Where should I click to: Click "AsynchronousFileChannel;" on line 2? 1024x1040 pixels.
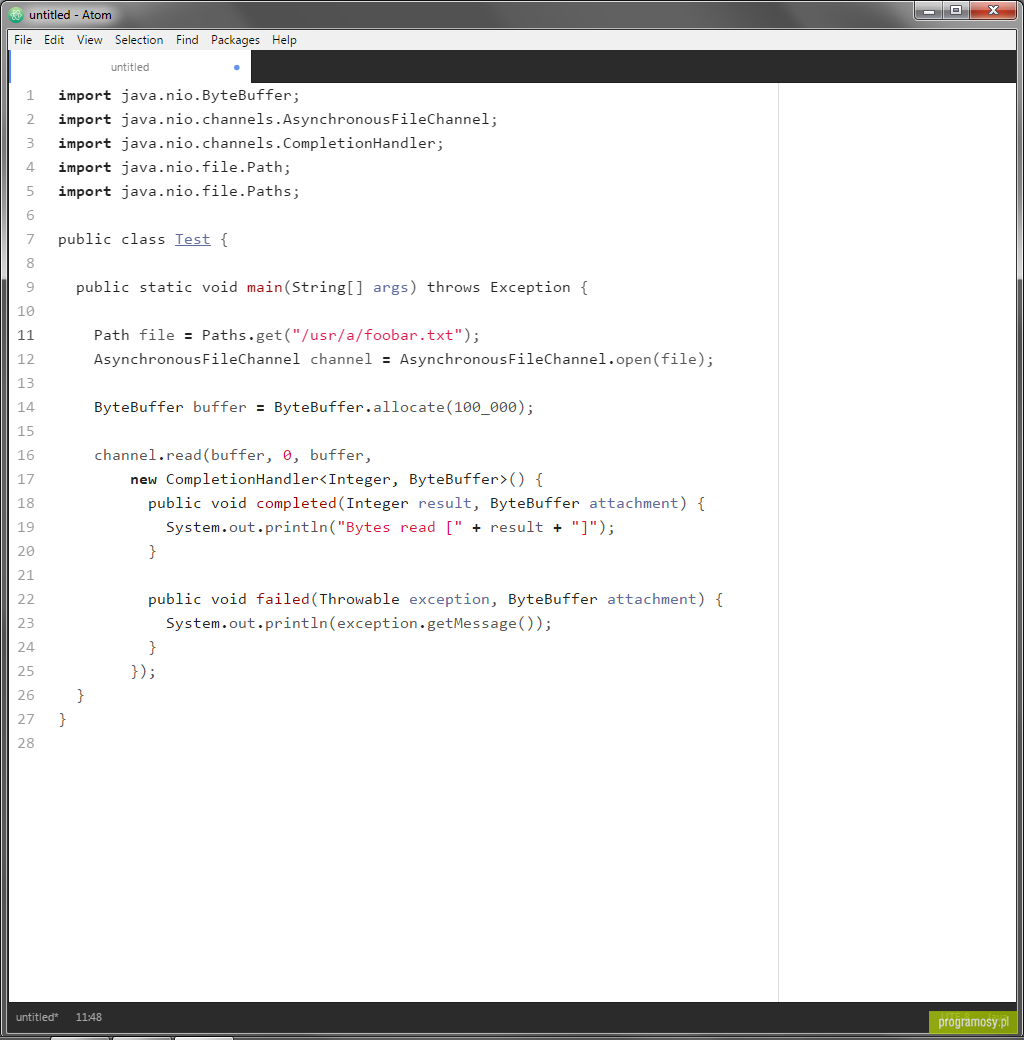point(390,119)
